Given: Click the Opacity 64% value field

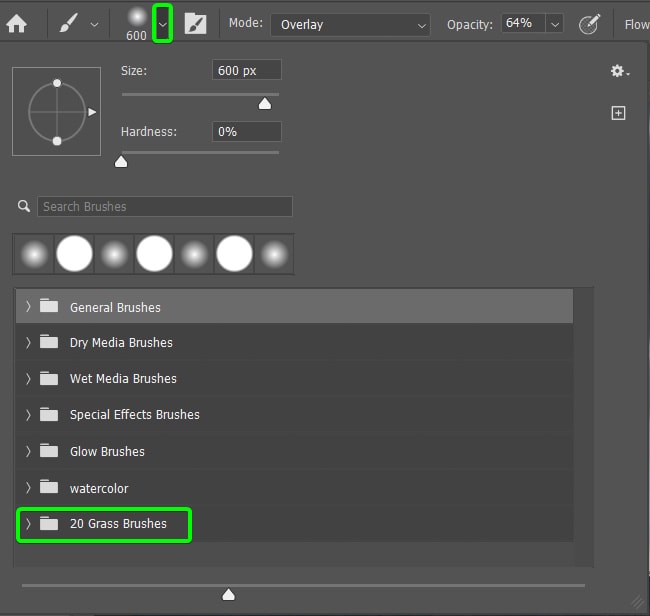Looking at the screenshot, I should tap(523, 23).
